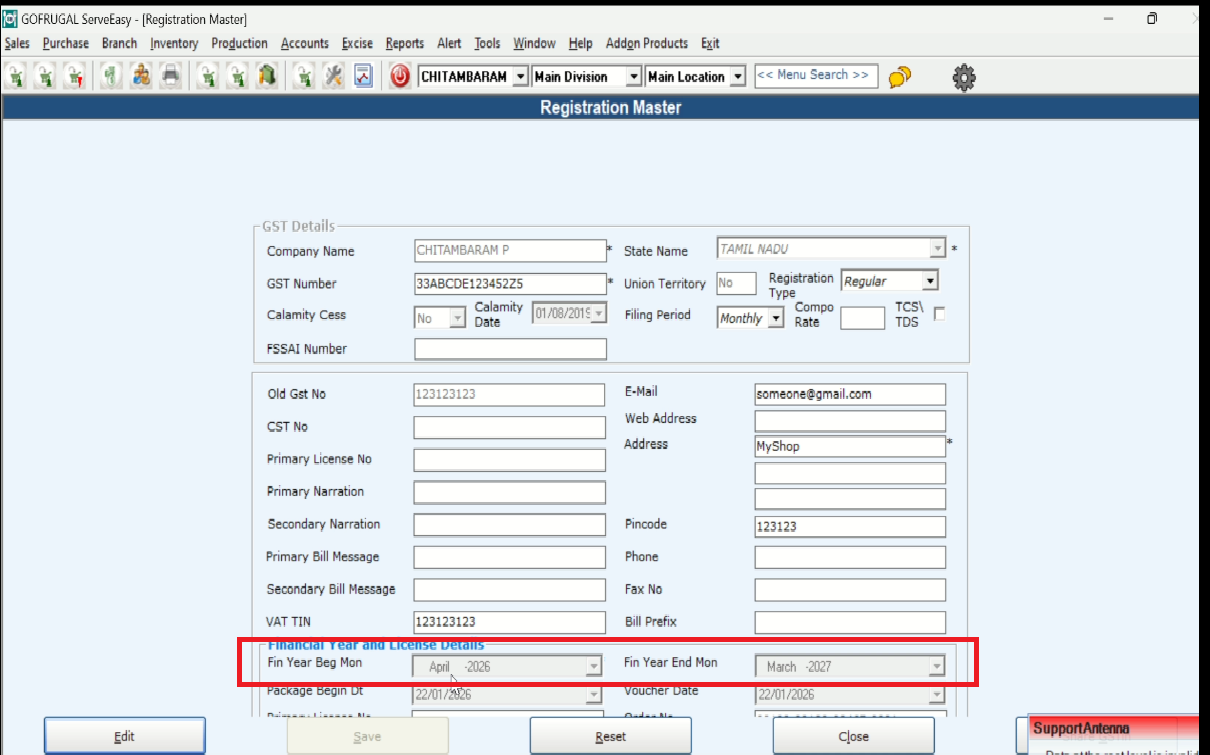This screenshot has height=755, width=1210.
Task: Open the yellow chat bubbles icon
Action: 899,77
